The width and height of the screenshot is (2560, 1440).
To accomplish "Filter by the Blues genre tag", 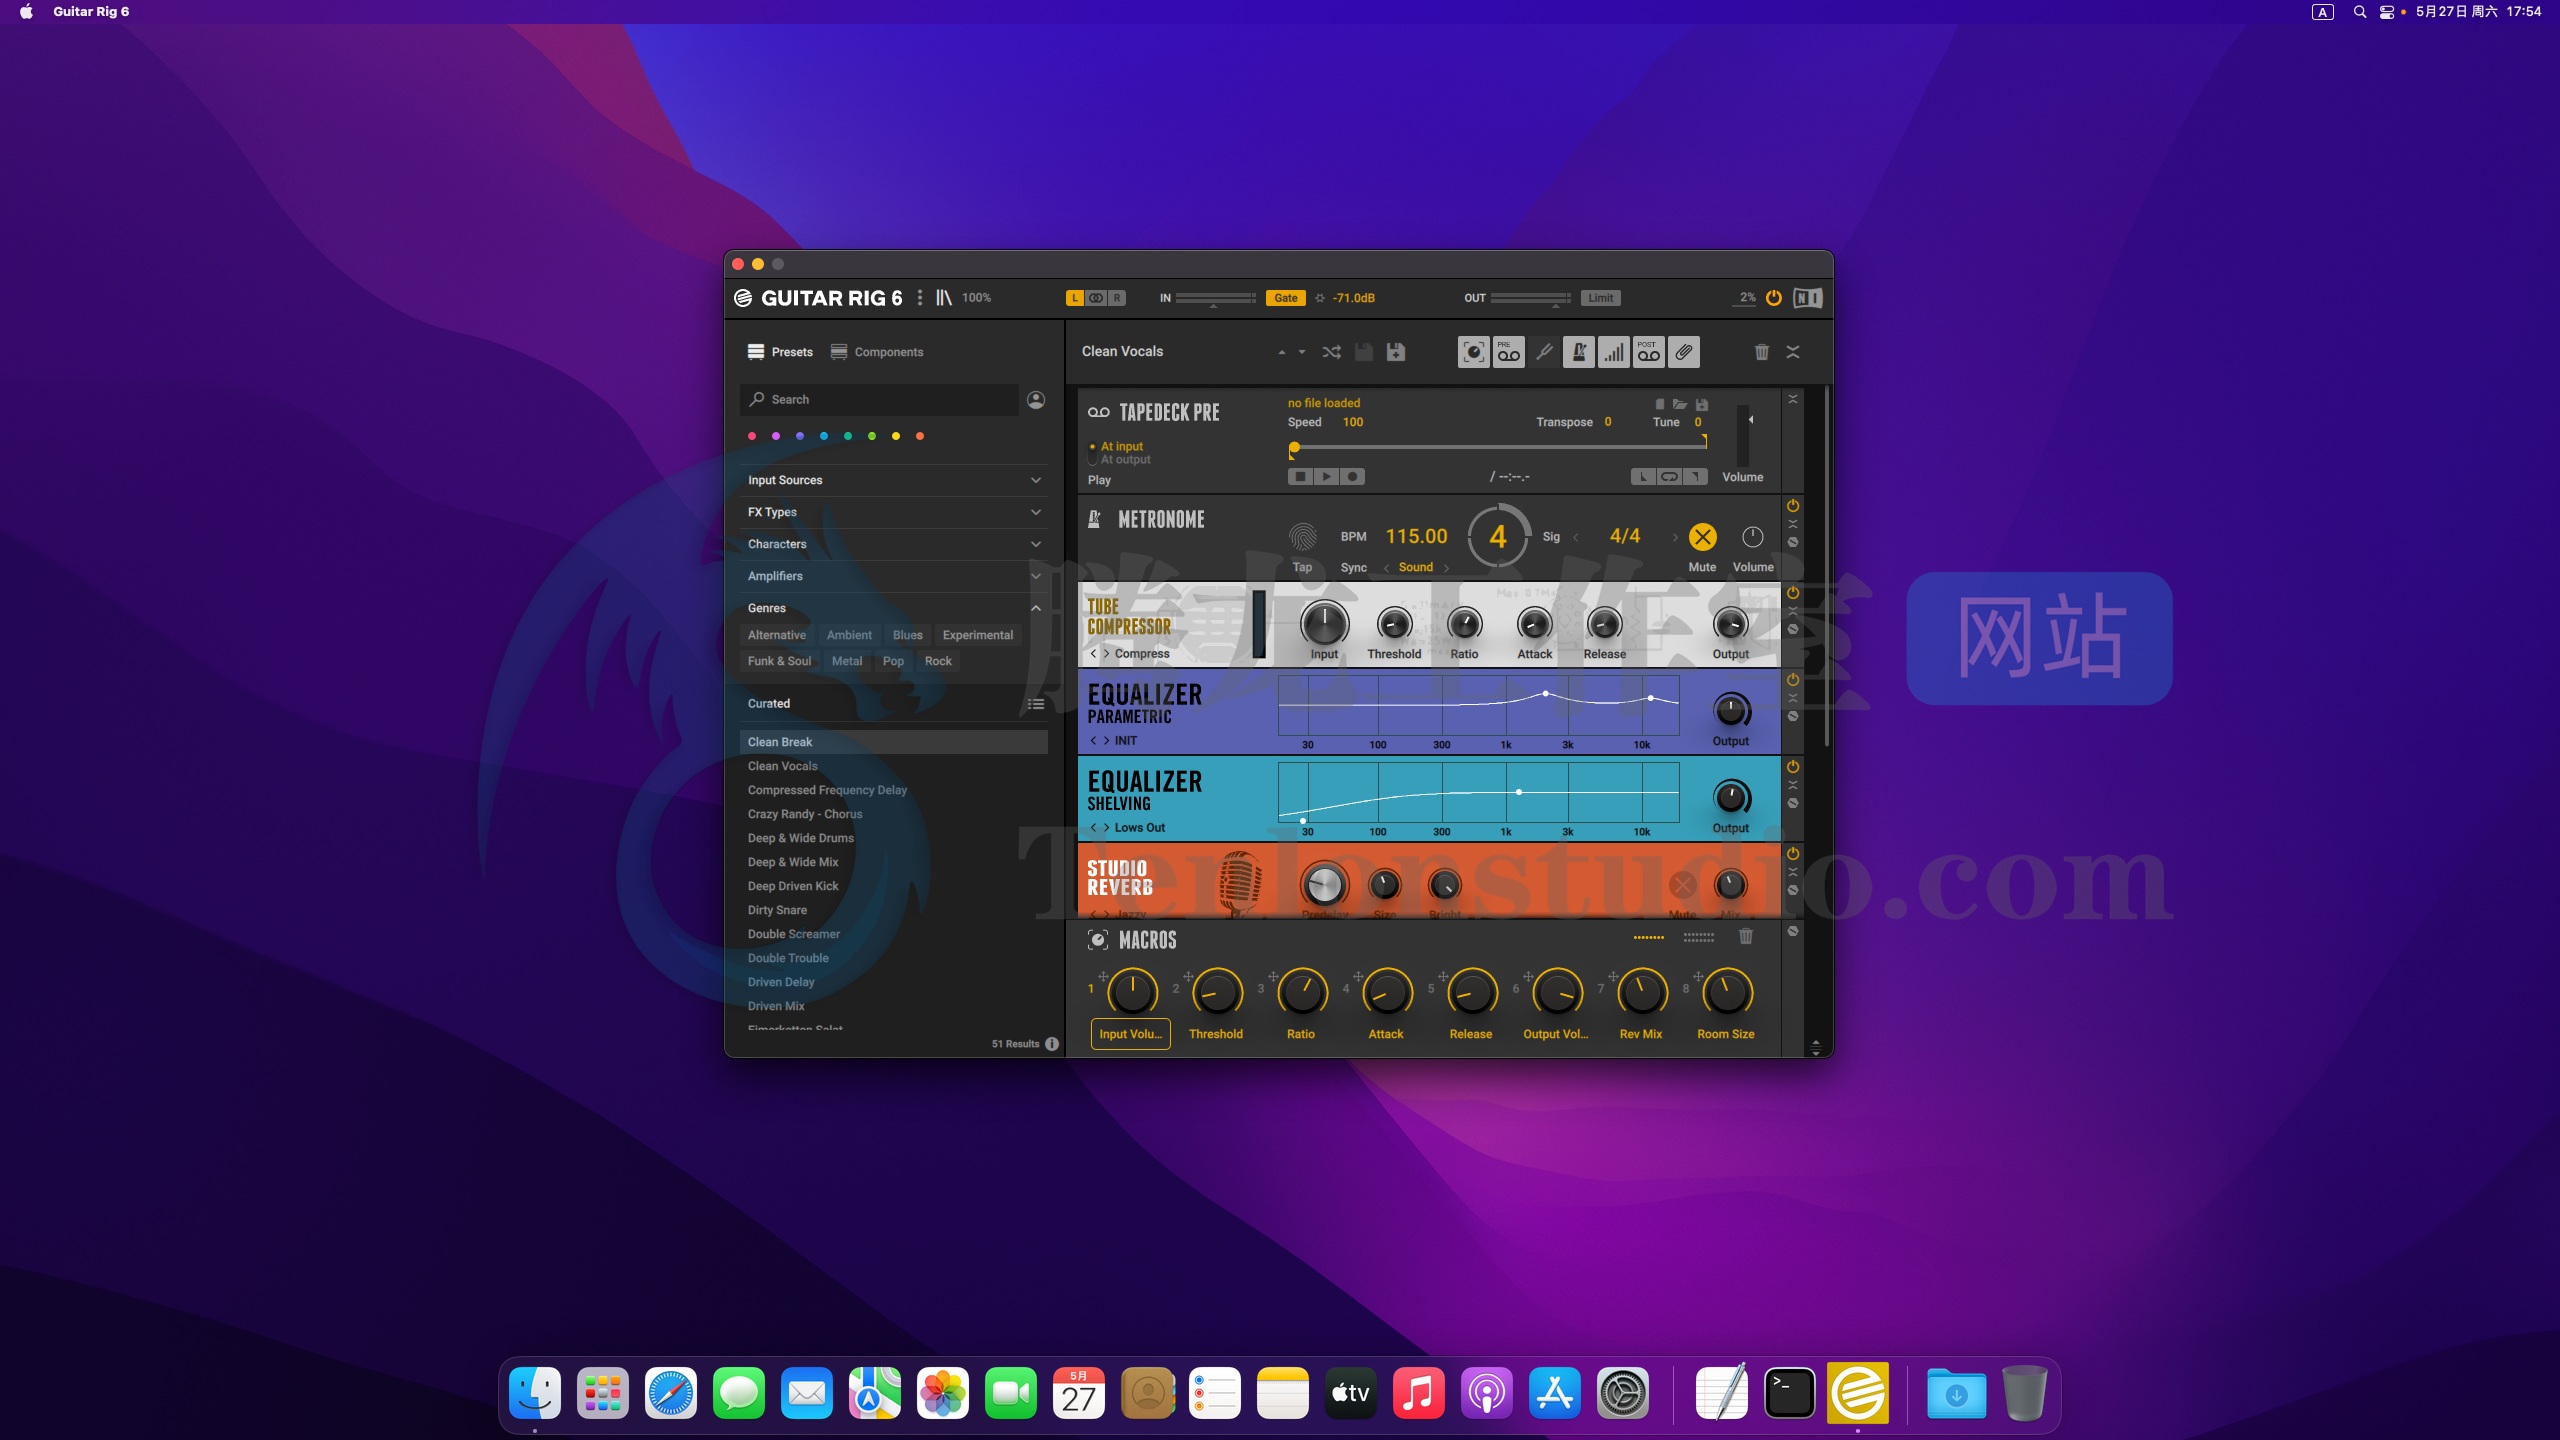I will click(907, 635).
